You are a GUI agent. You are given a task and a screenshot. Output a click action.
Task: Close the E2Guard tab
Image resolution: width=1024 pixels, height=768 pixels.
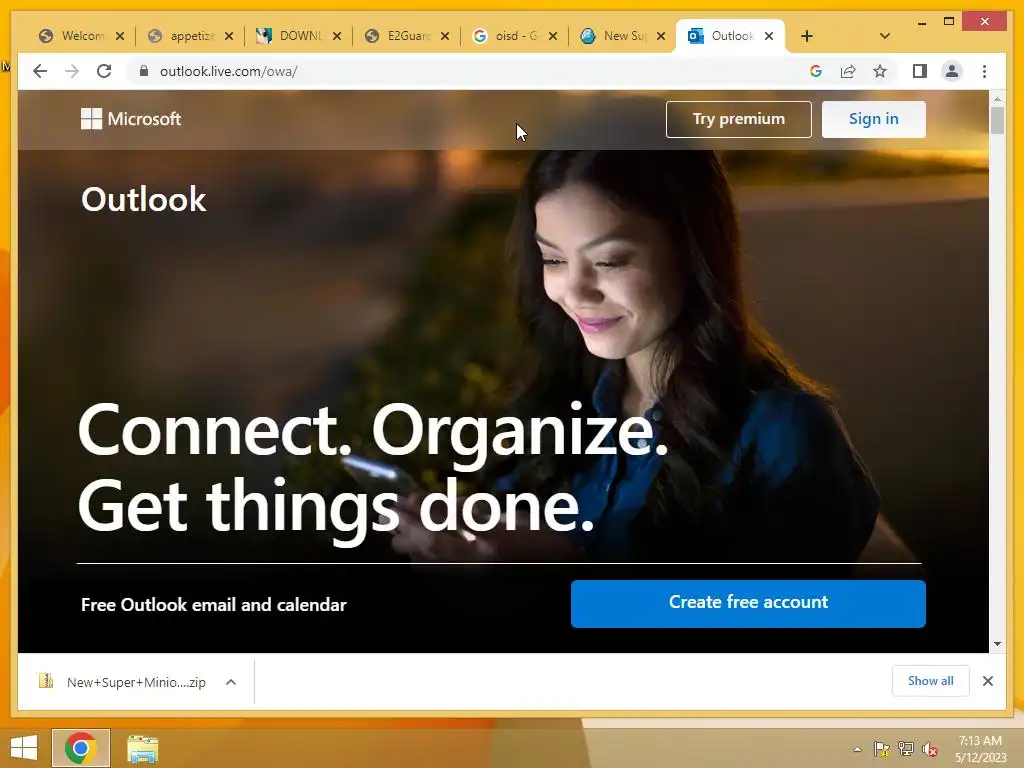point(445,36)
